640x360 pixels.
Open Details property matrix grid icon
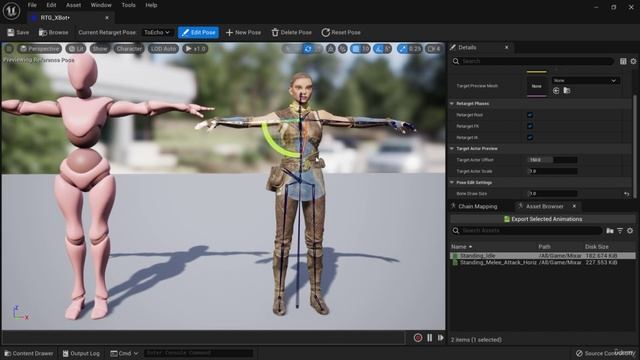point(623,61)
